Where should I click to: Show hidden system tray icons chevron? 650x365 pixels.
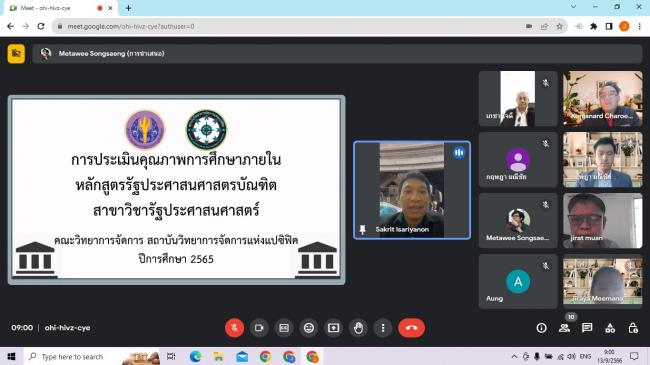click(x=514, y=356)
